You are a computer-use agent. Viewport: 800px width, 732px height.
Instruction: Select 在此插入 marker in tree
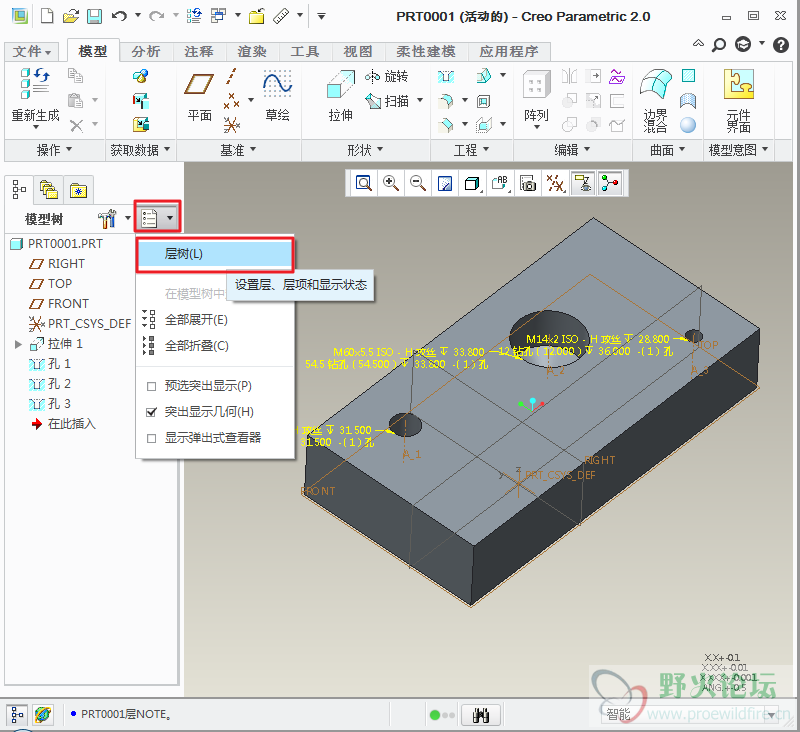(64, 424)
